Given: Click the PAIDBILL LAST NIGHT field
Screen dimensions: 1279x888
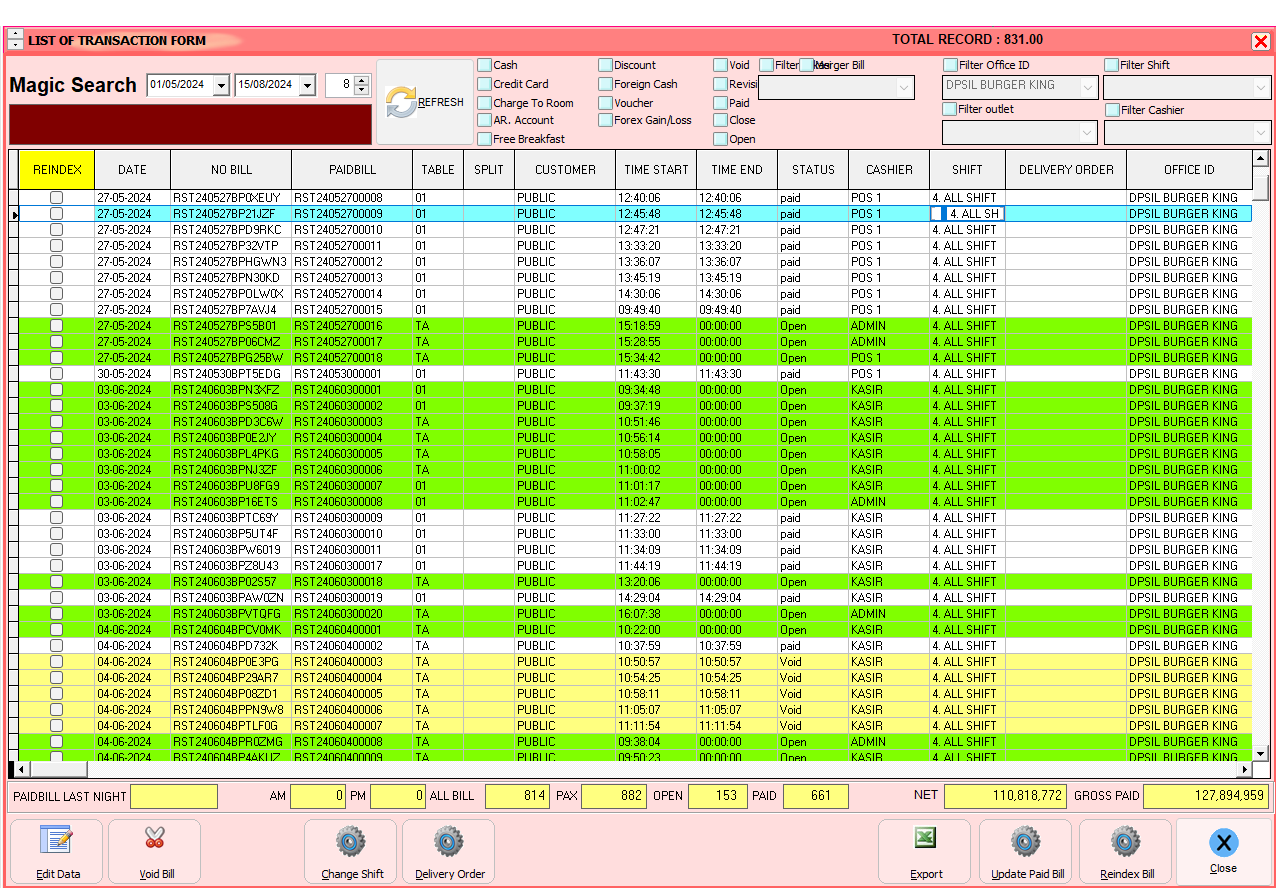Looking at the screenshot, I should (174, 796).
